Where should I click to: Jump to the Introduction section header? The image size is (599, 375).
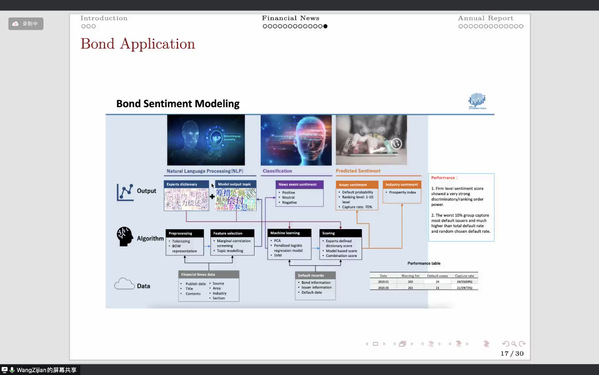pos(104,18)
